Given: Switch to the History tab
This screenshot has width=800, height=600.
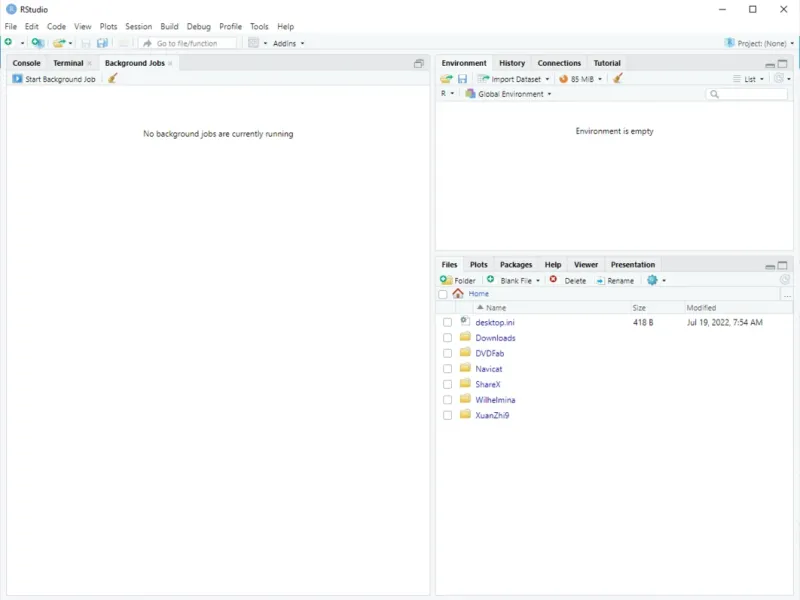Looking at the screenshot, I should point(512,63).
